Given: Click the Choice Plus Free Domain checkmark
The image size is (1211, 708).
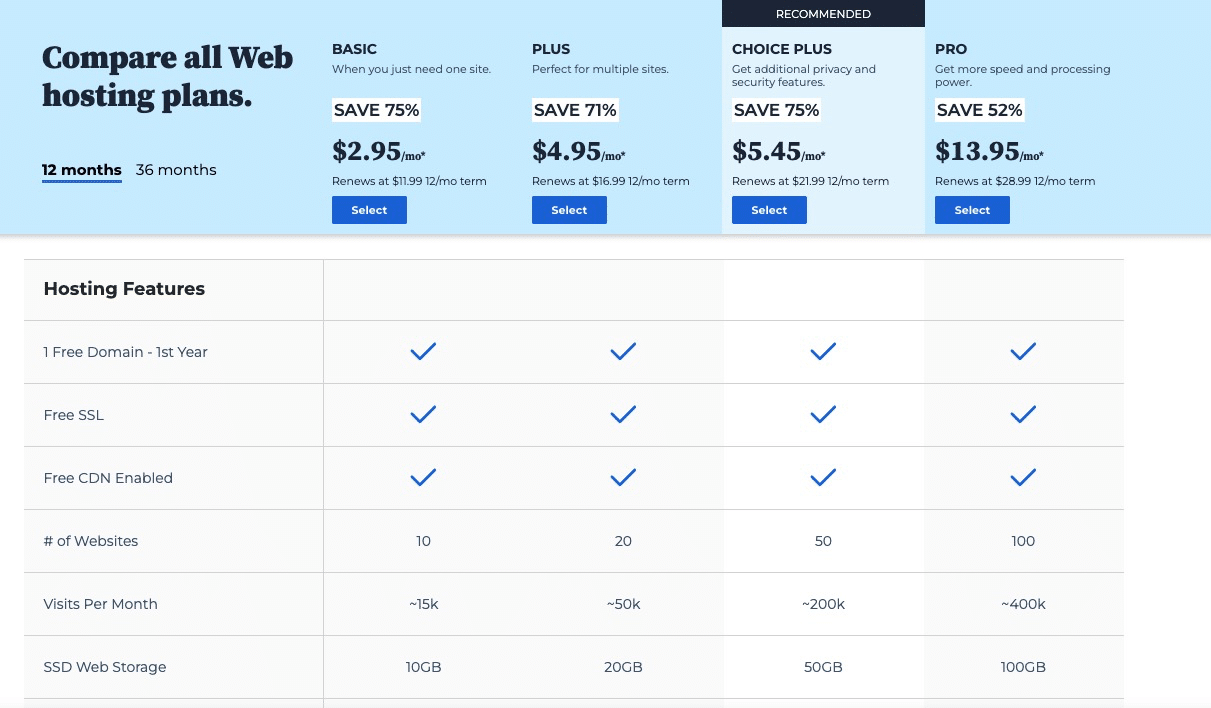Looking at the screenshot, I should [x=823, y=351].
